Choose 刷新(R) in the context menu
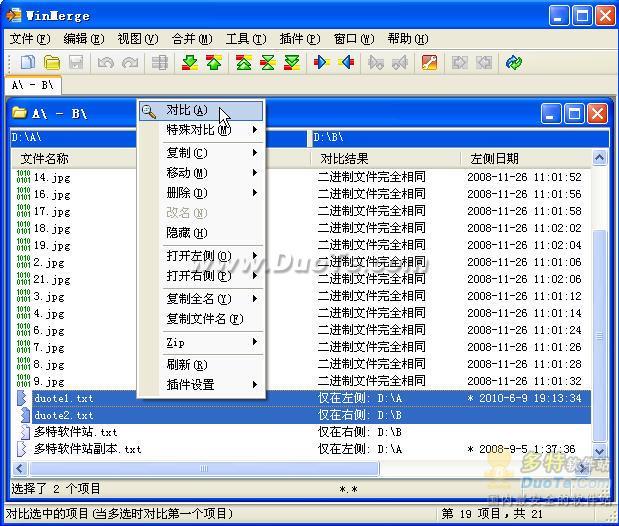 [201, 364]
